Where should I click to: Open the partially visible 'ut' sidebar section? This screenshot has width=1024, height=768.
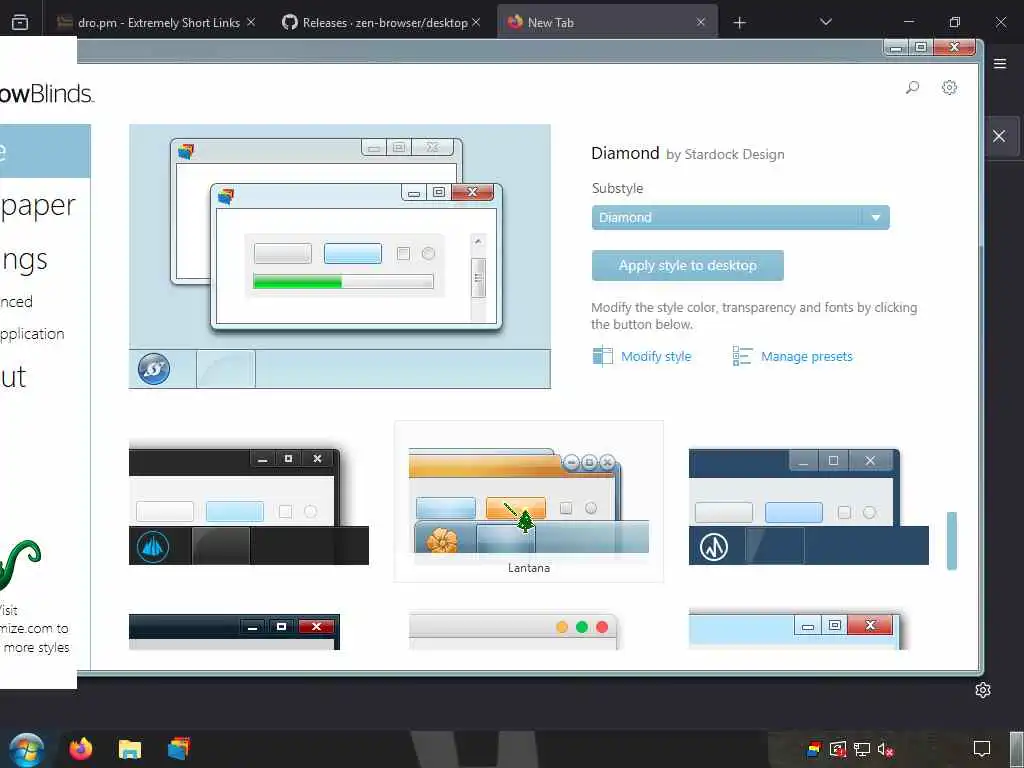click(13, 377)
